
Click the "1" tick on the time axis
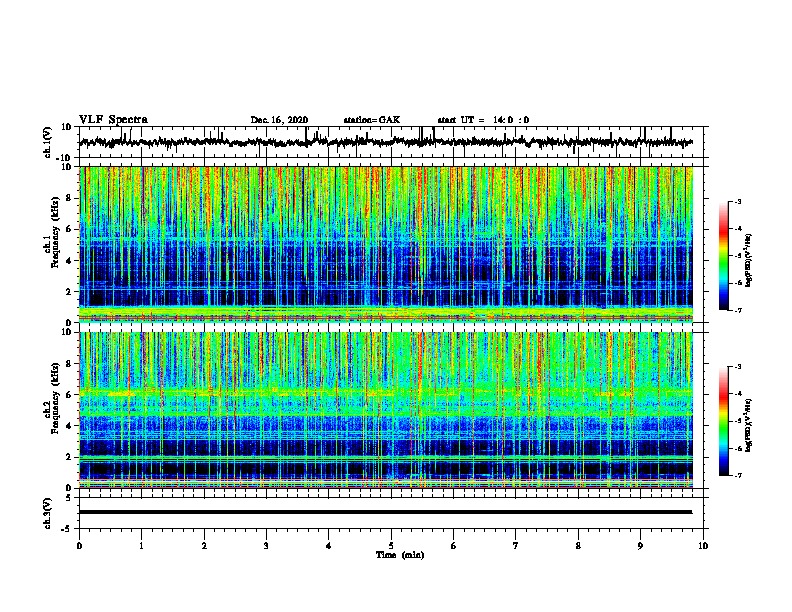coord(141,546)
